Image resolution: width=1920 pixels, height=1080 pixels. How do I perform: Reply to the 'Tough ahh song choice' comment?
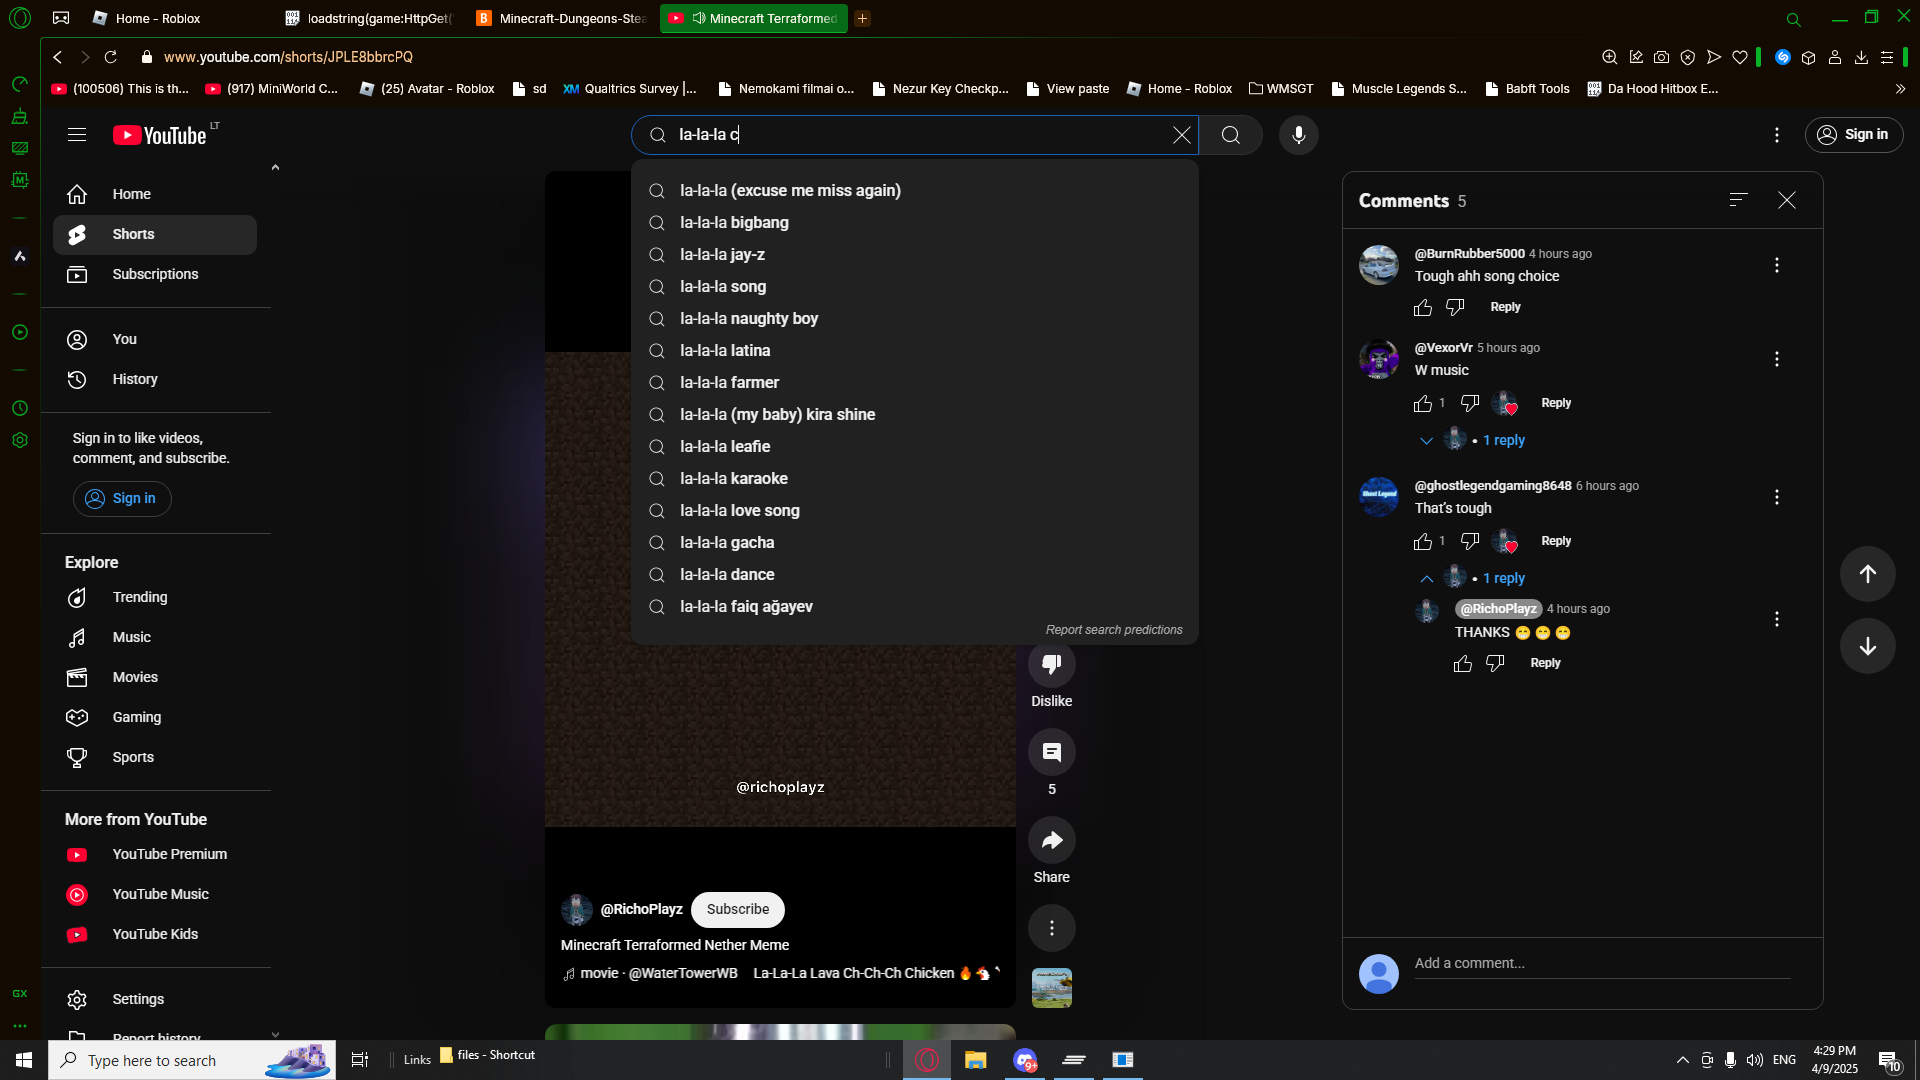tap(1505, 307)
